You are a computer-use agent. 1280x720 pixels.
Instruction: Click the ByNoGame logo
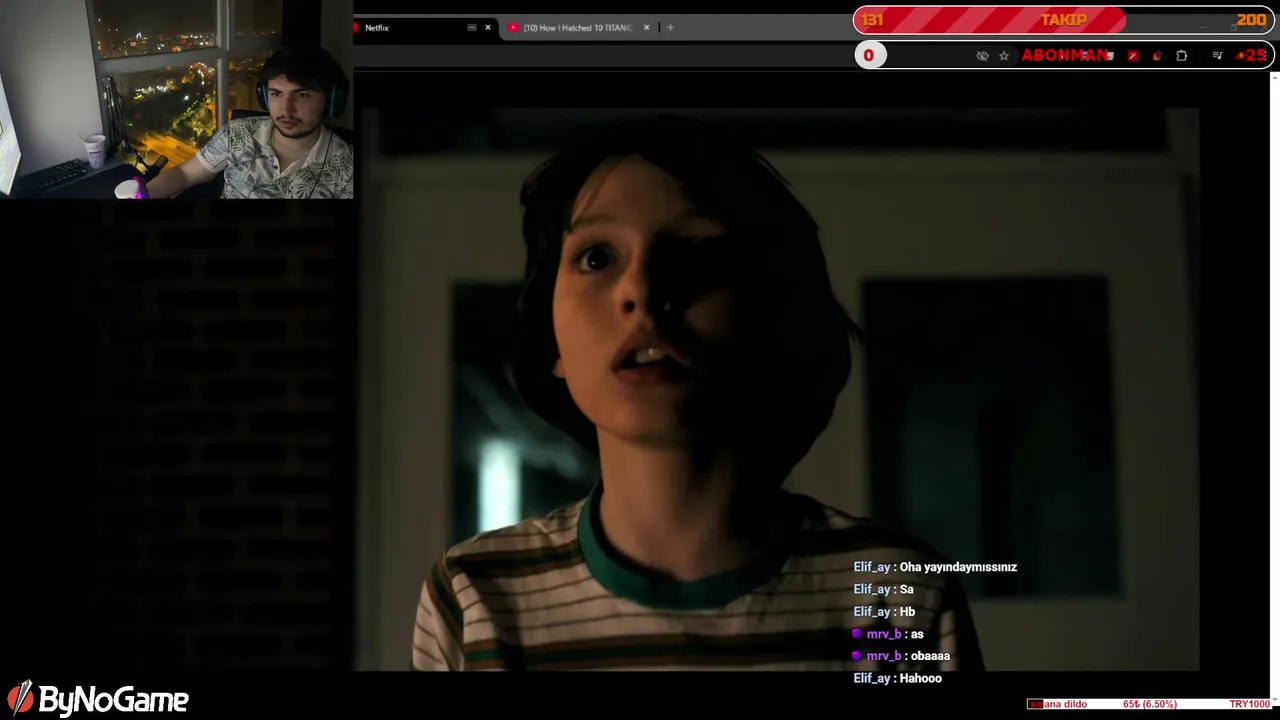tap(98, 699)
